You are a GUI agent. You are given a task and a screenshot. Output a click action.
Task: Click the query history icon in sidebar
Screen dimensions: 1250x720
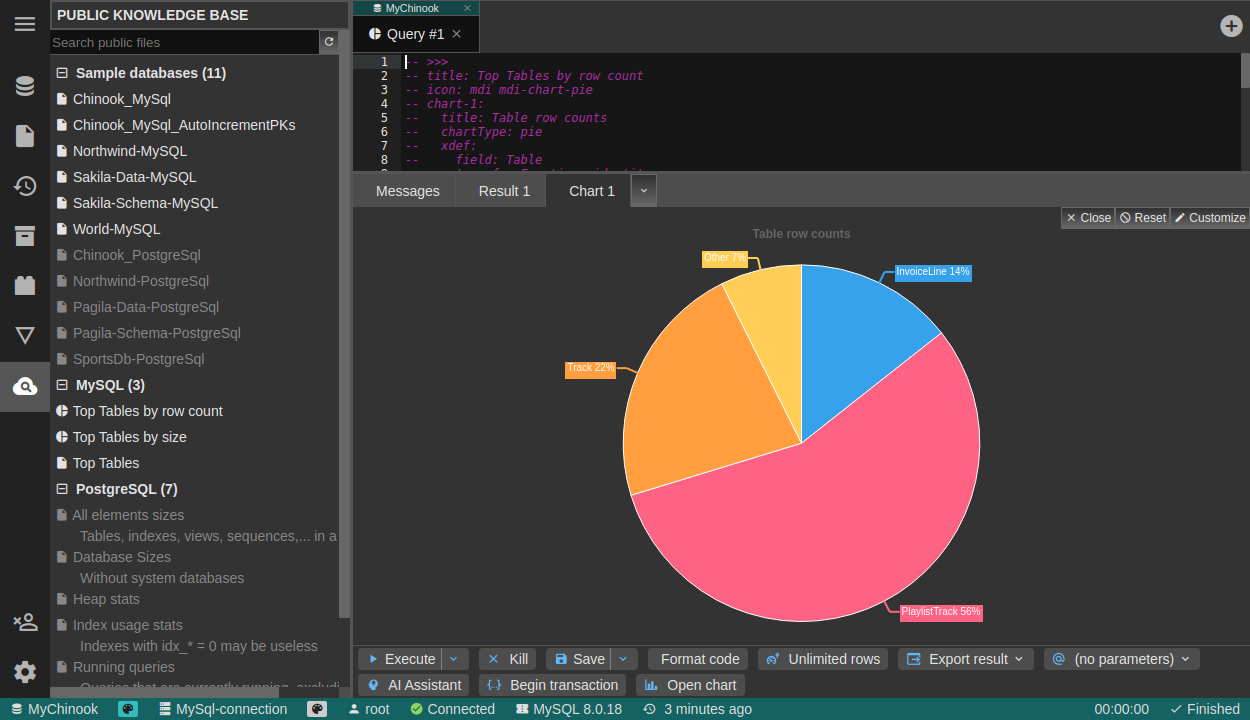[25, 186]
